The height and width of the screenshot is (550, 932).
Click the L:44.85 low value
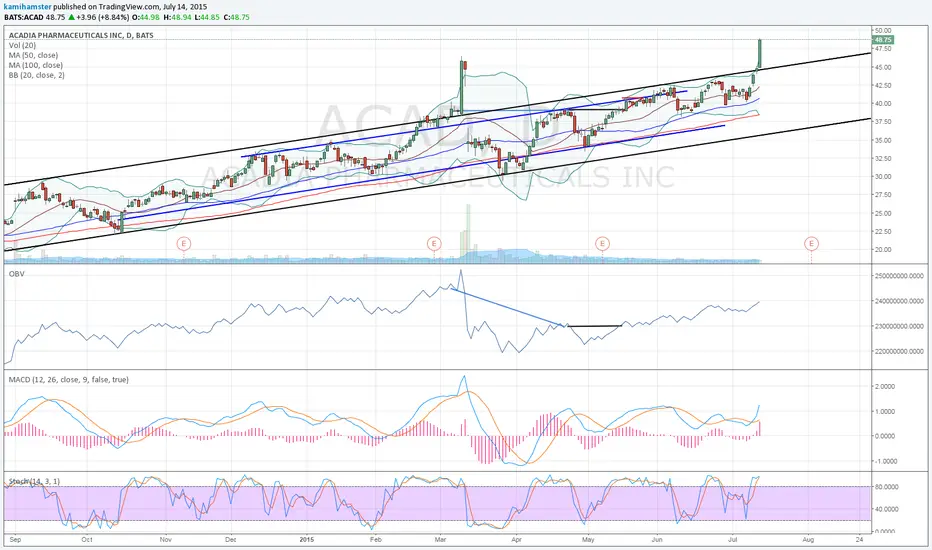click(x=207, y=17)
